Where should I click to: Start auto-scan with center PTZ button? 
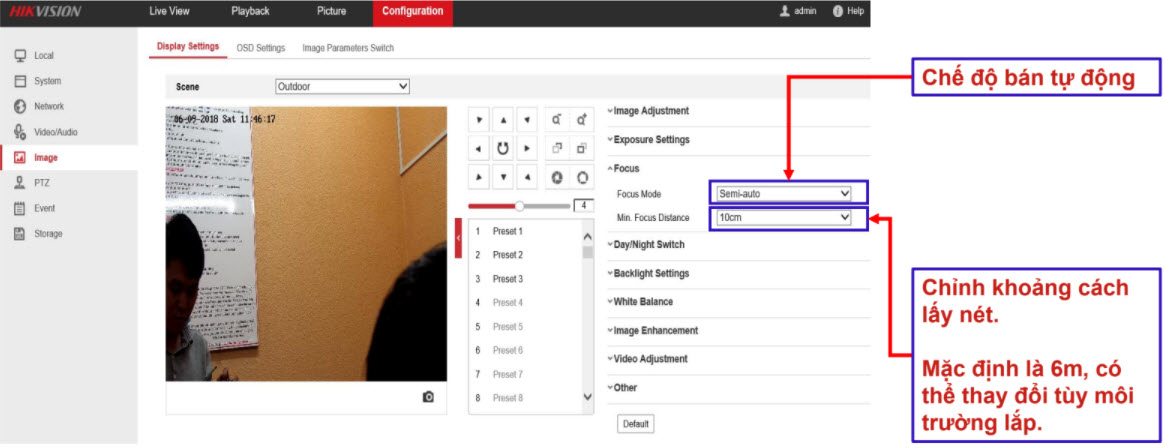click(x=504, y=149)
